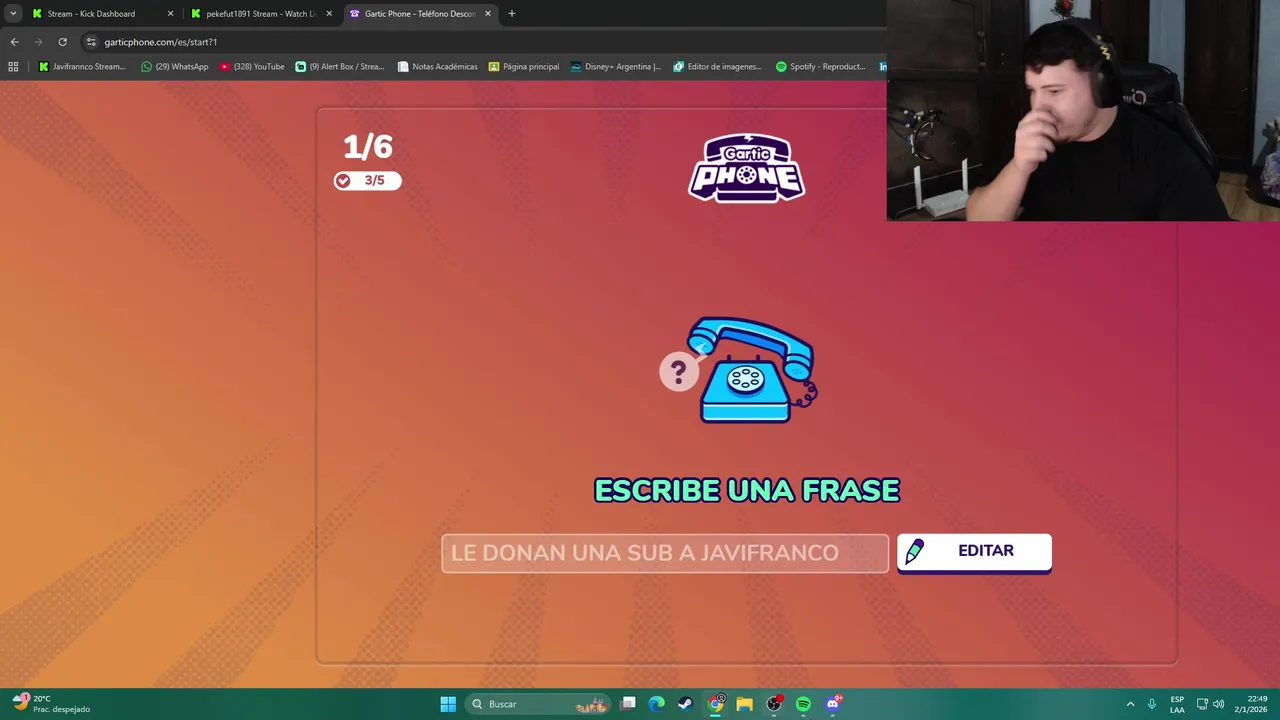Close the Gartic Phone tab
Viewport: 1280px width, 720px height.
coord(488,14)
